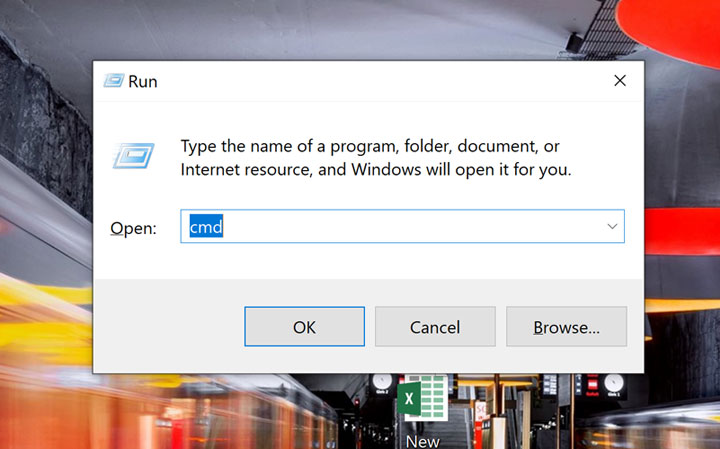Click the "Type the name of a program" description

pos(376,158)
